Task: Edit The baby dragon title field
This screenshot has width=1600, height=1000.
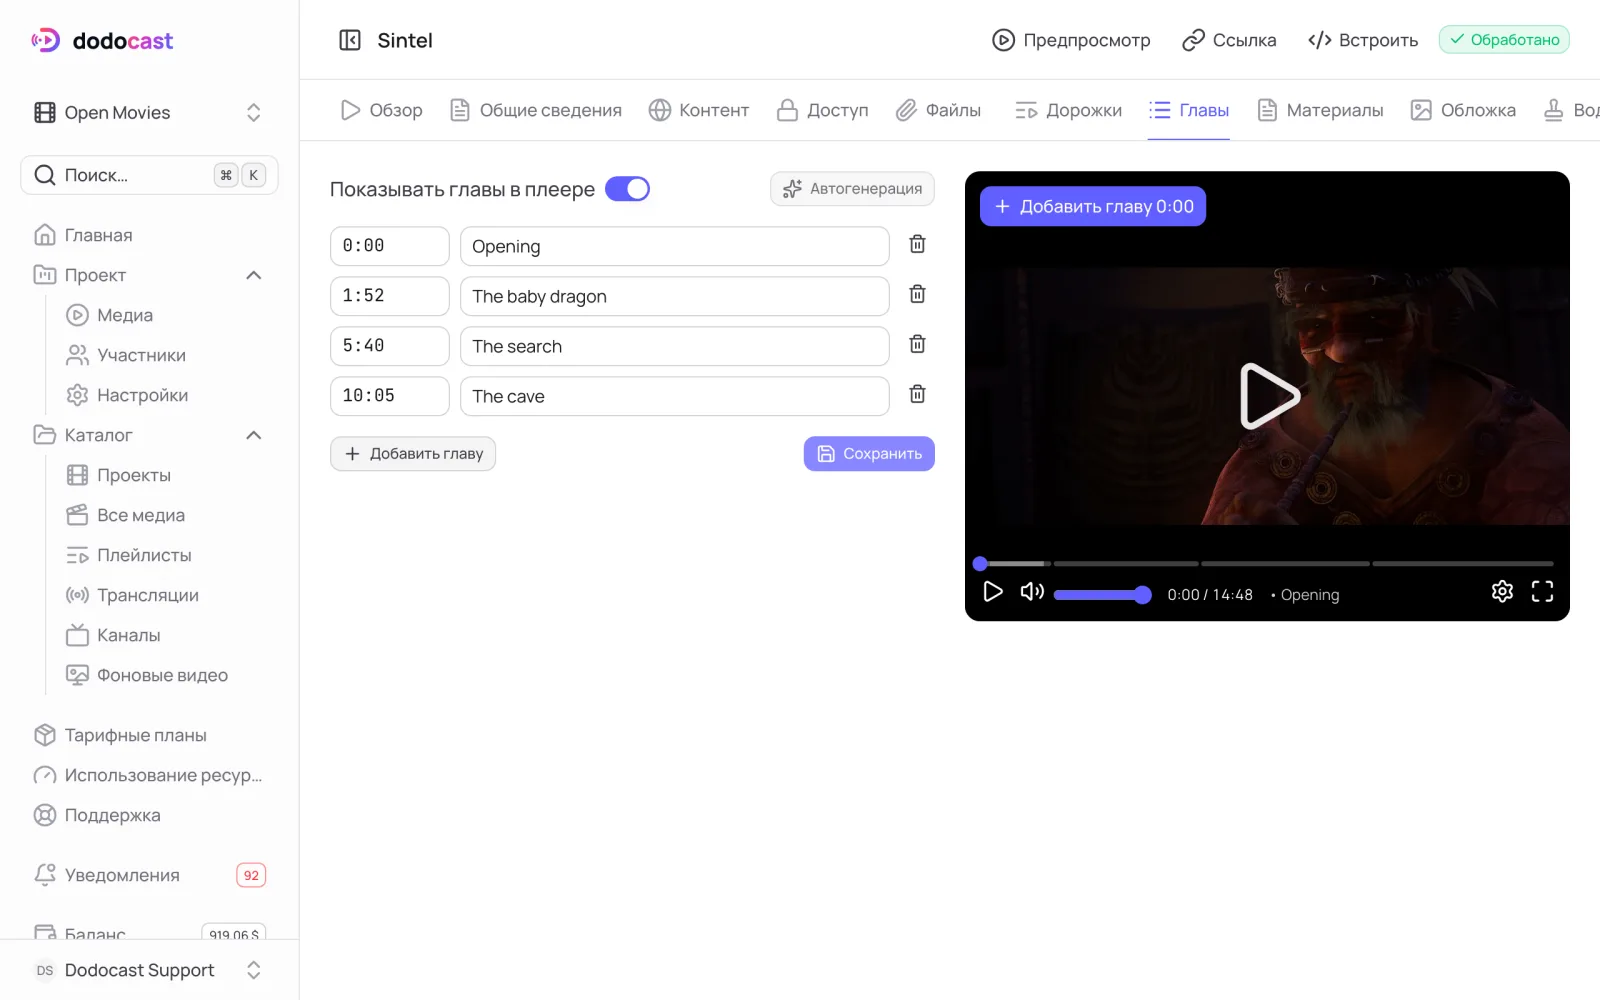Action: (674, 296)
